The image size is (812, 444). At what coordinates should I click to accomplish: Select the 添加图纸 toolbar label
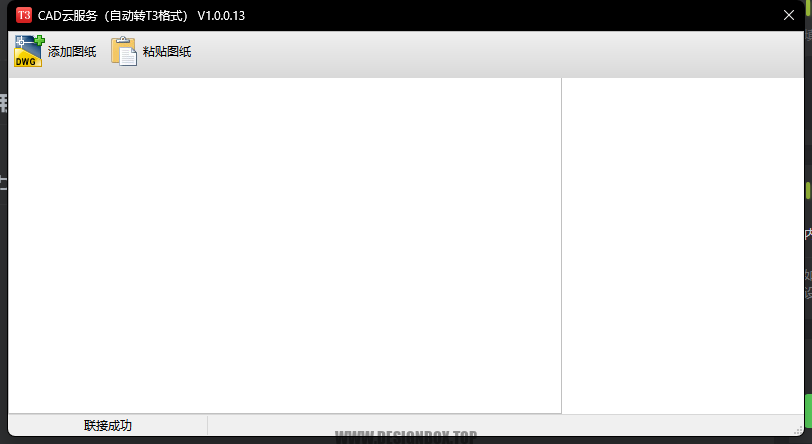(72, 51)
